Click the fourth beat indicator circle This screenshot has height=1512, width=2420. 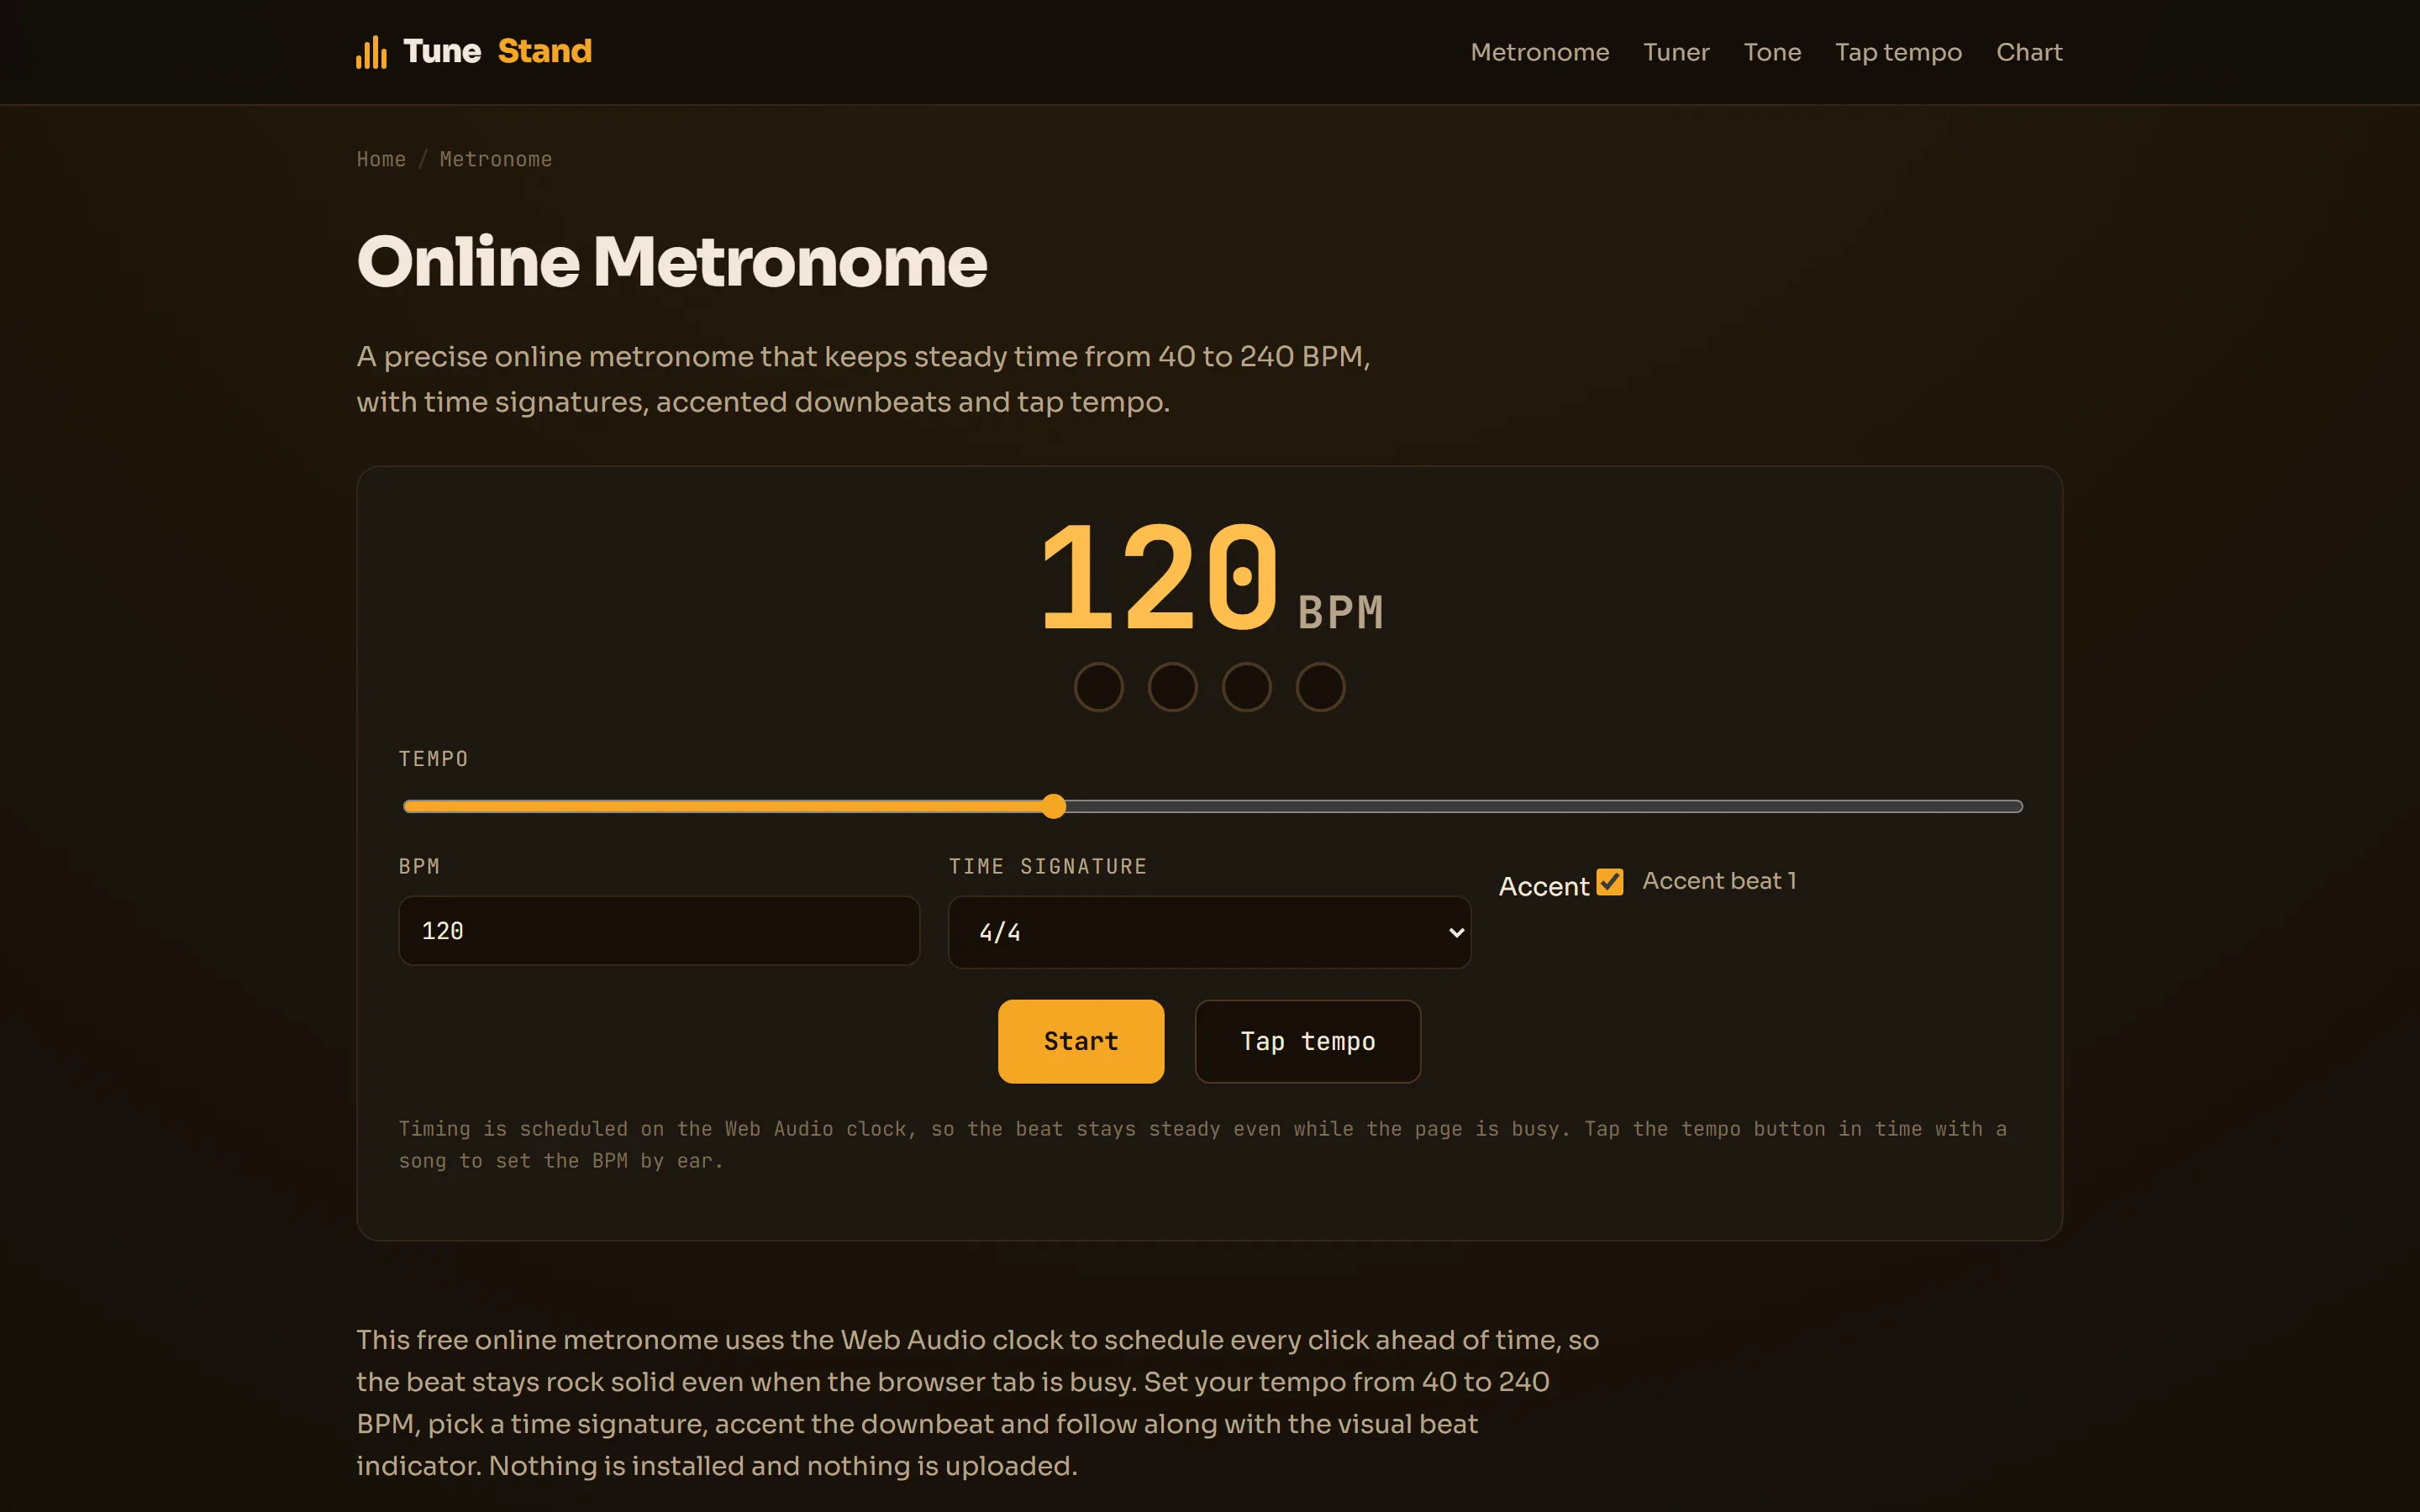tap(1320, 687)
